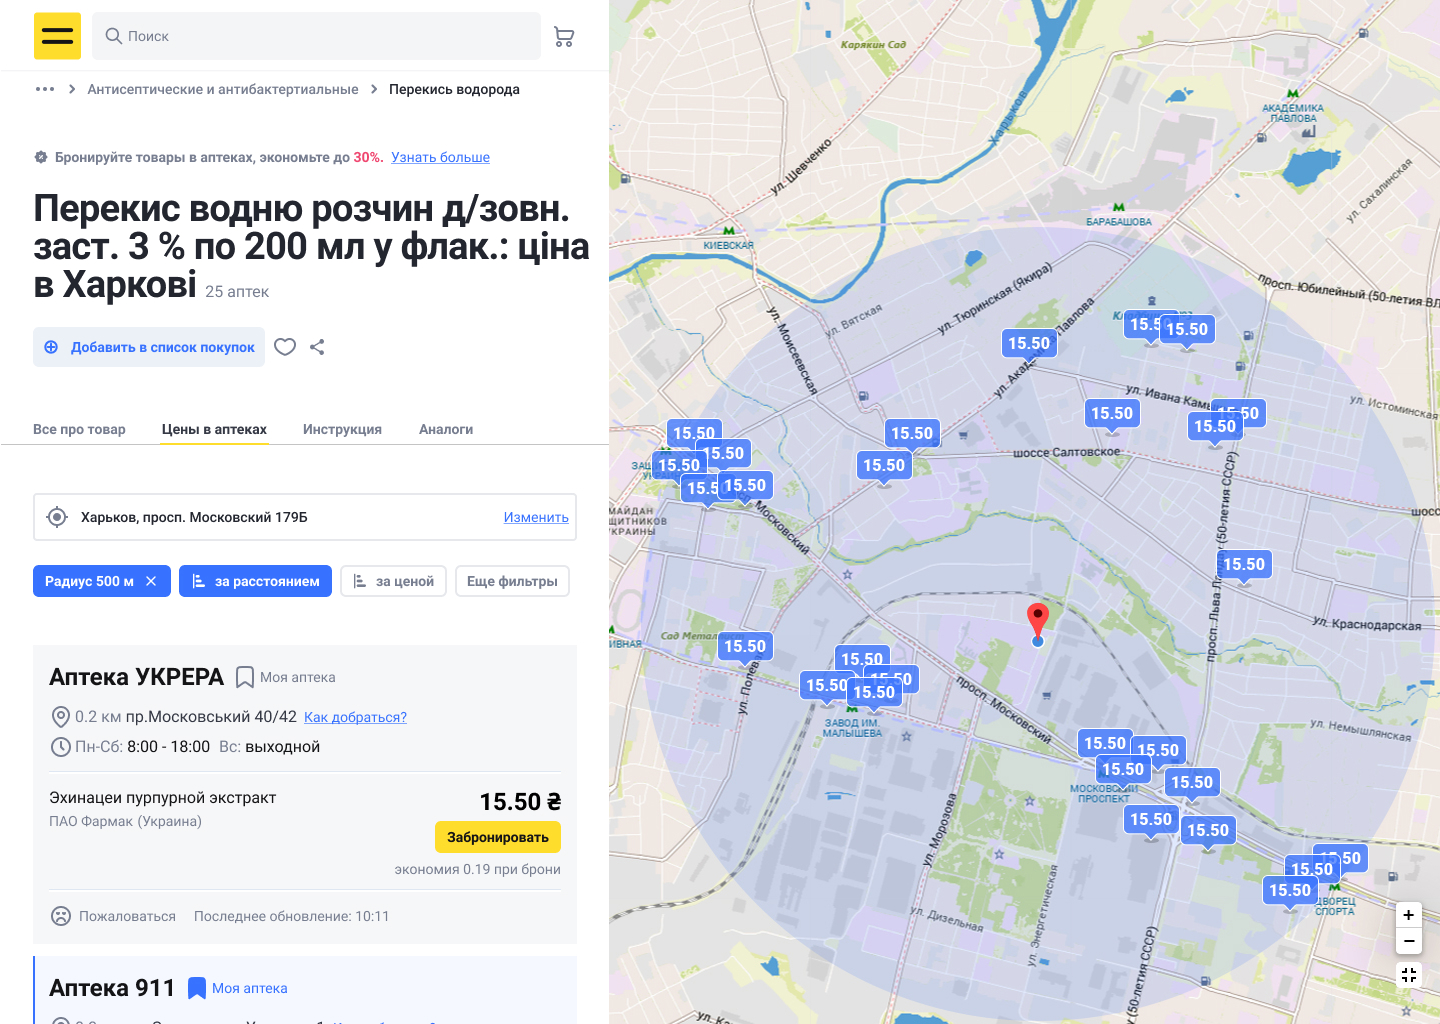Collapse the fullscreen map view
Image resolution: width=1440 pixels, height=1024 pixels.
pos(1409,975)
